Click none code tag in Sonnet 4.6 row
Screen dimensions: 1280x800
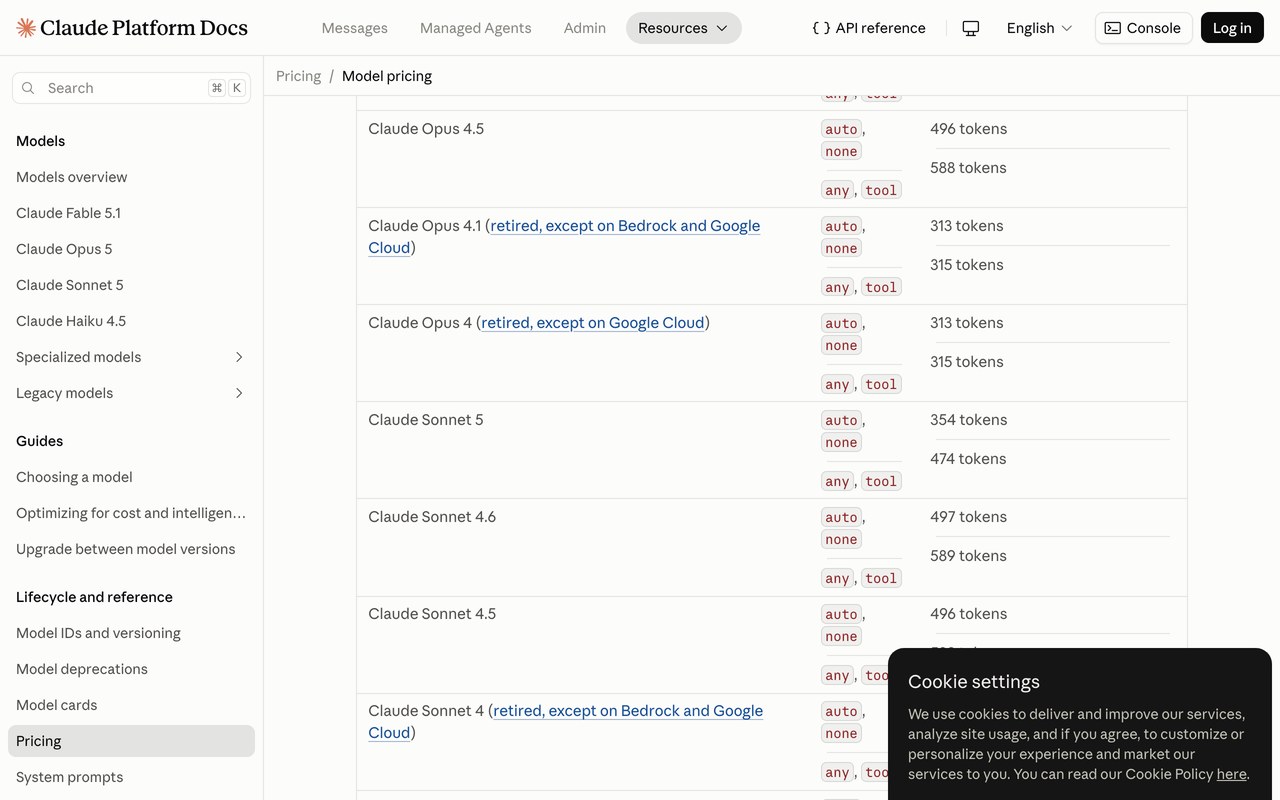click(841, 539)
